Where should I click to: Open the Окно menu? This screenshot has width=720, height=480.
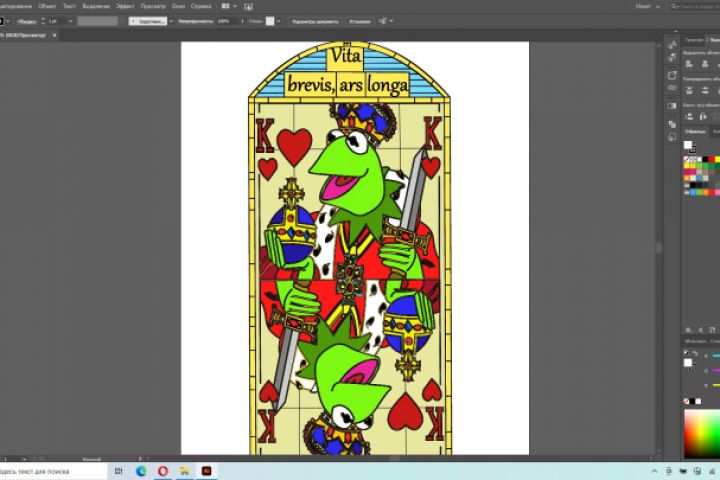point(178,6)
